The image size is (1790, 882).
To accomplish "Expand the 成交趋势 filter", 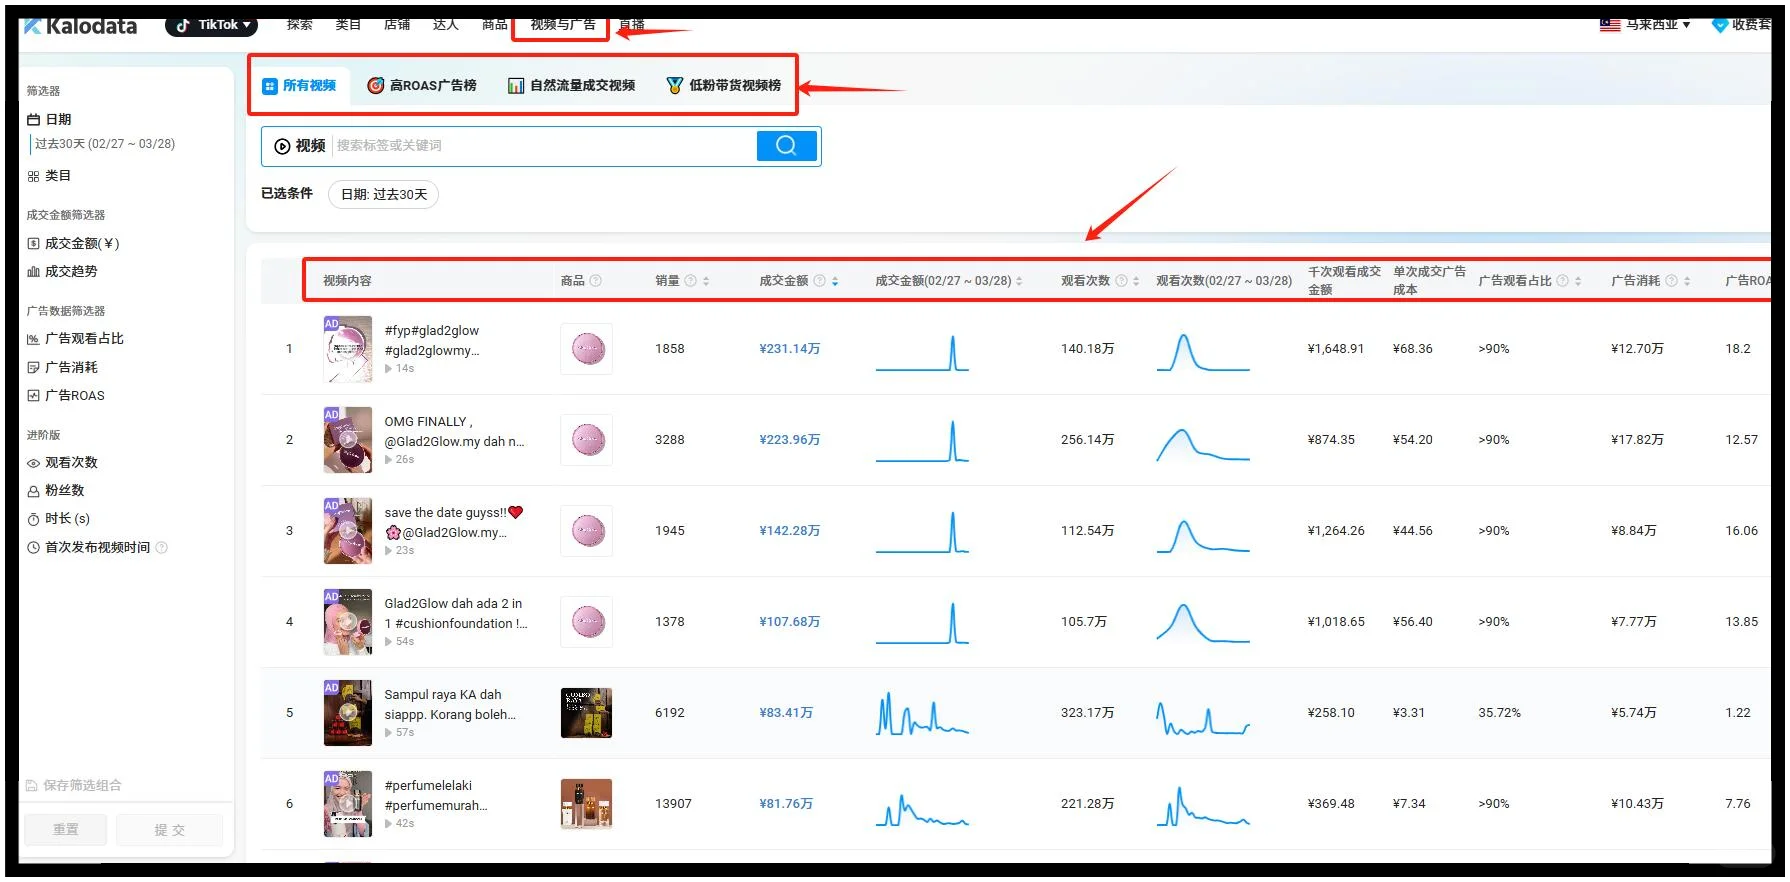I will (x=62, y=271).
